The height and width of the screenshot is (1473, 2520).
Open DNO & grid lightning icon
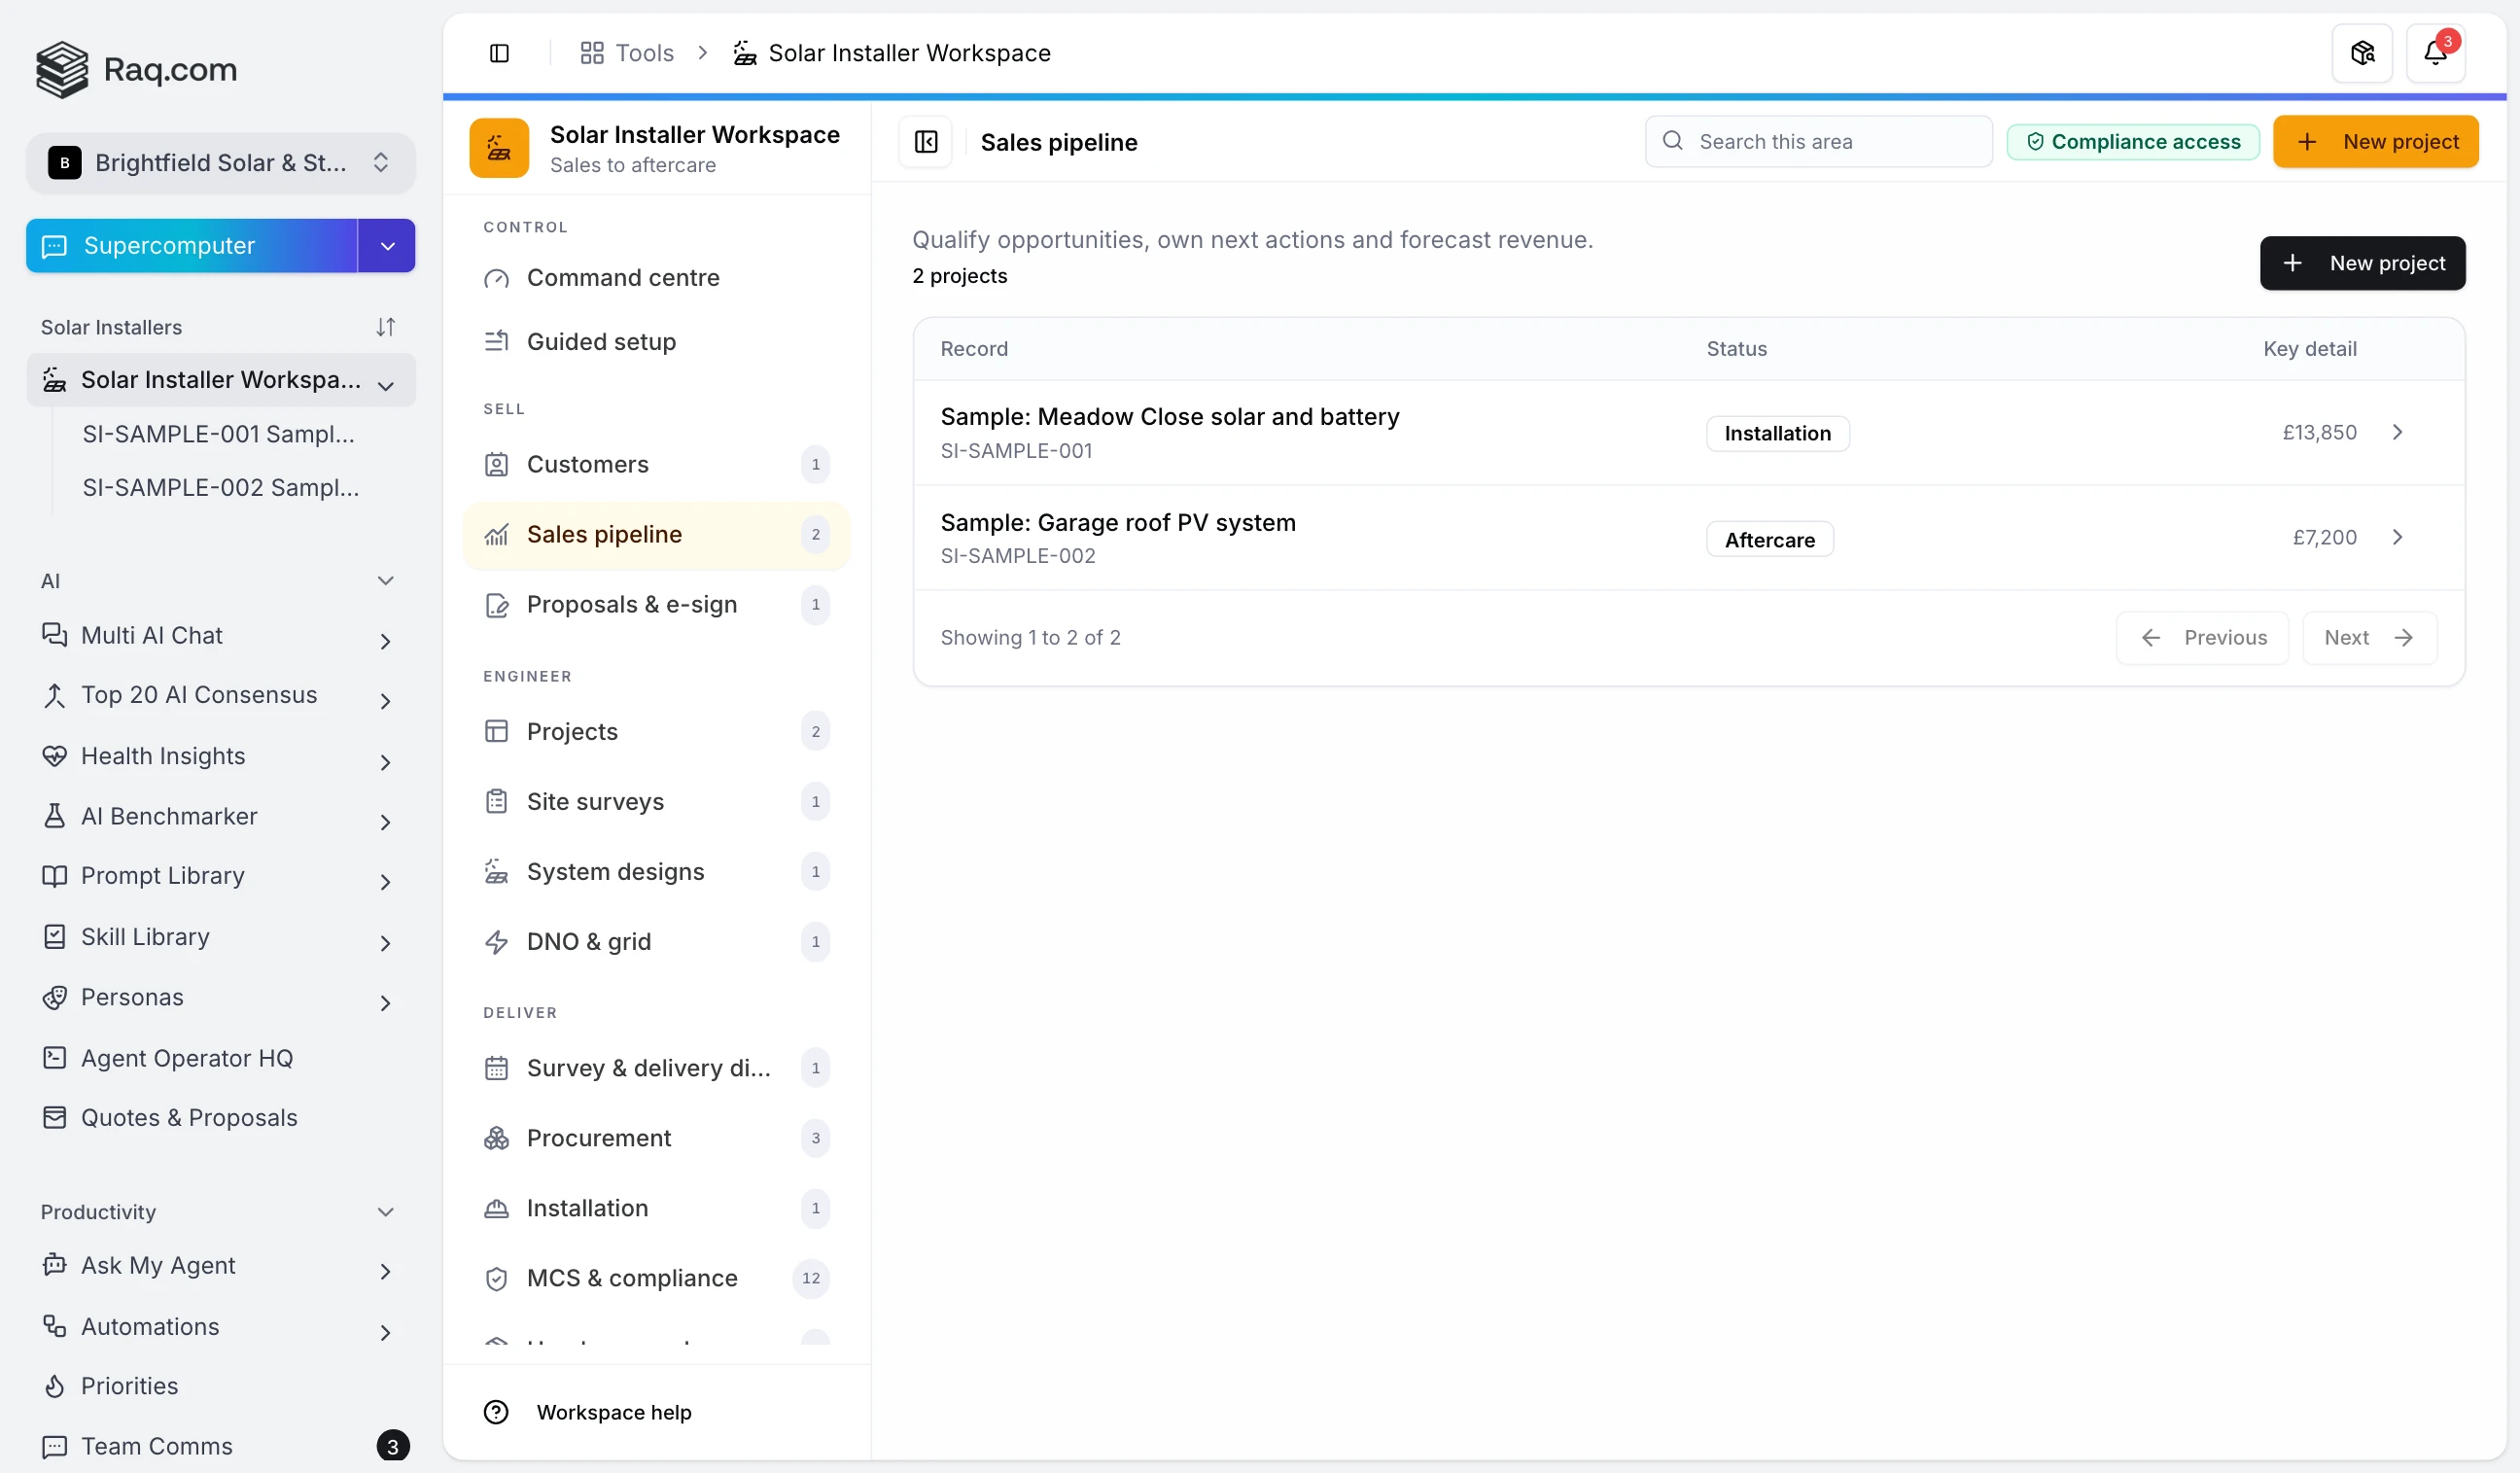(496, 942)
